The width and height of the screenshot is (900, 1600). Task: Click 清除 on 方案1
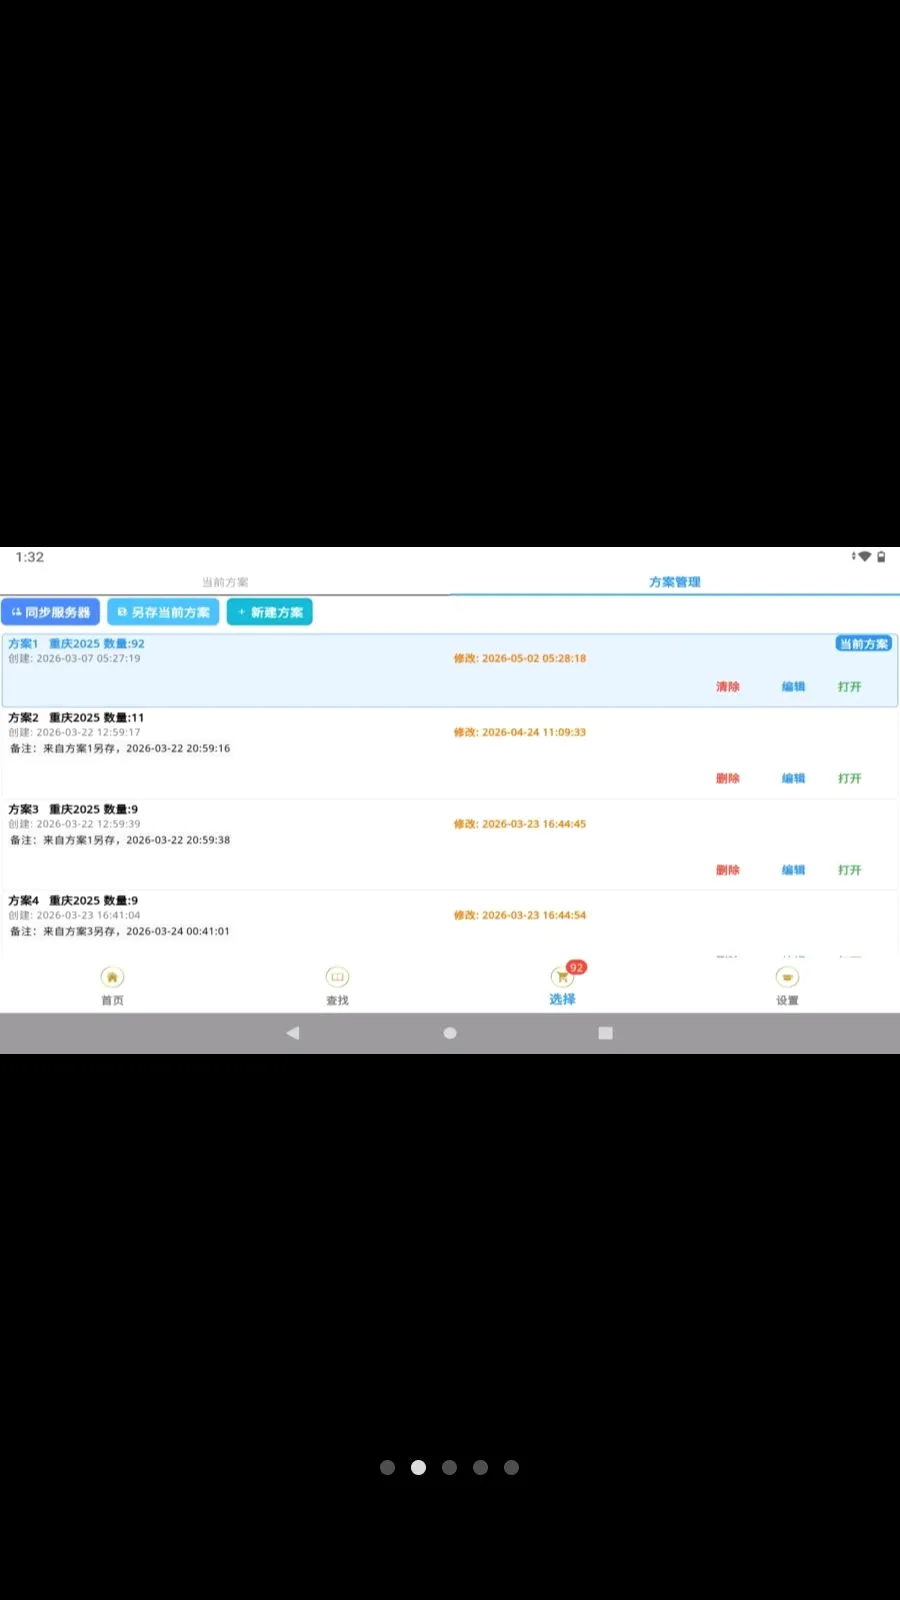(x=728, y=687)
